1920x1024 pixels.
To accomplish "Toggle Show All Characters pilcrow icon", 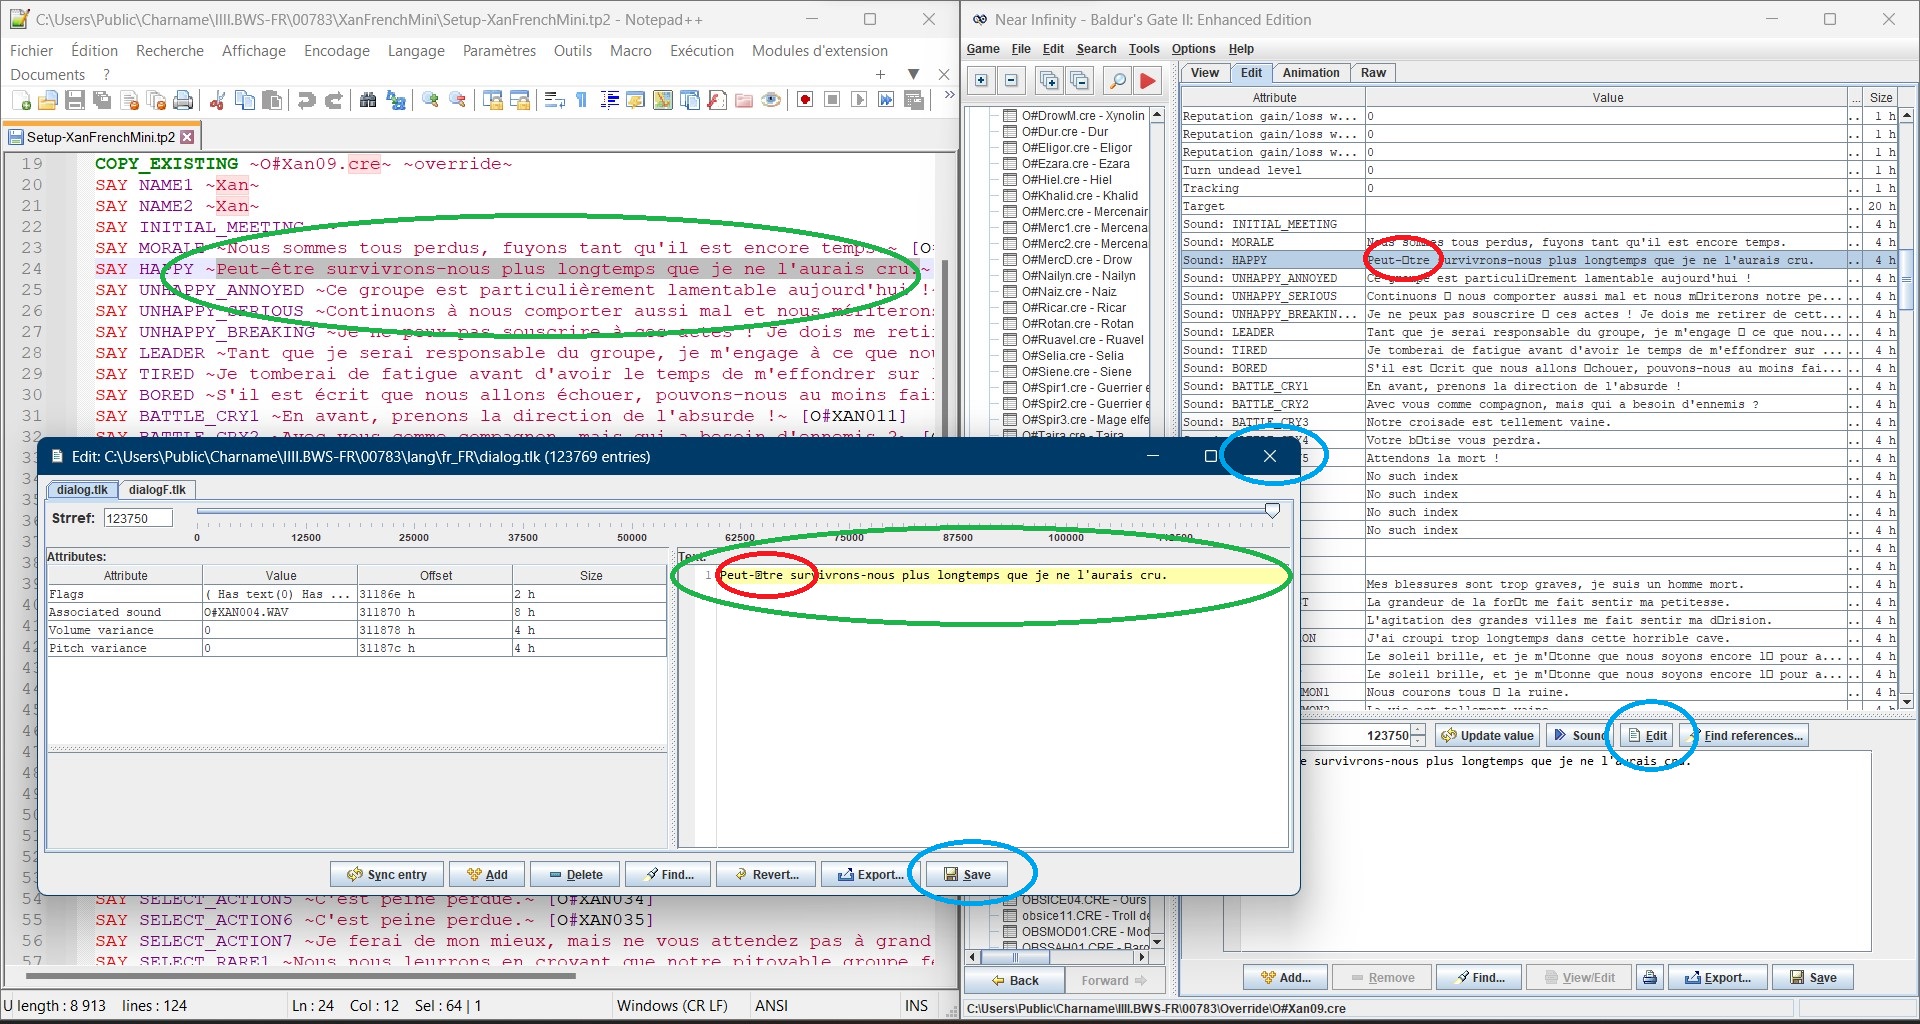I will pyautogui.click(x=581, y=100).
